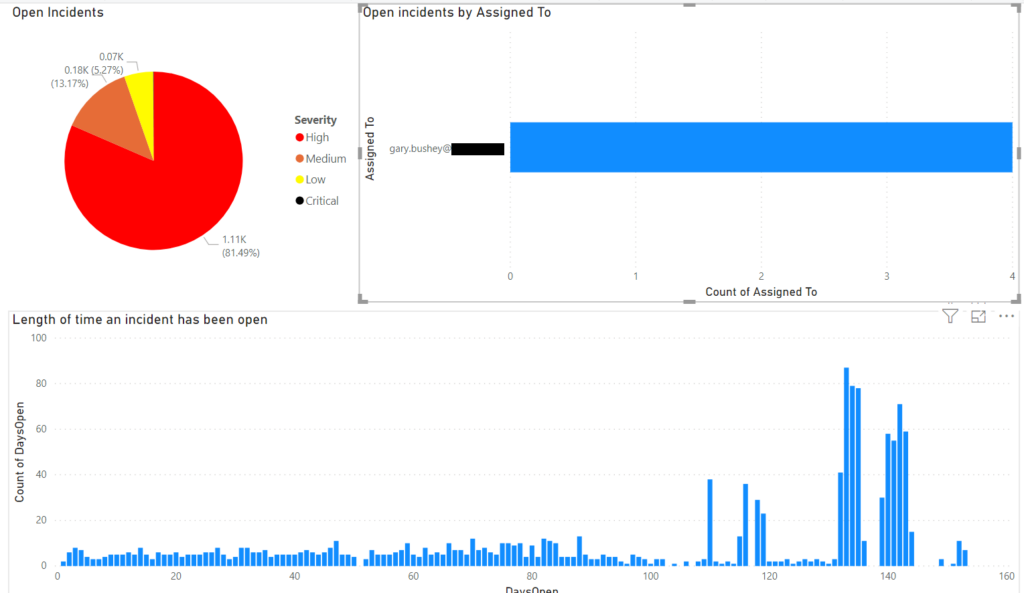Click the '3' tick on Count of Assigned To axis
The image size is (1024, 593).
tap(887, 276)
